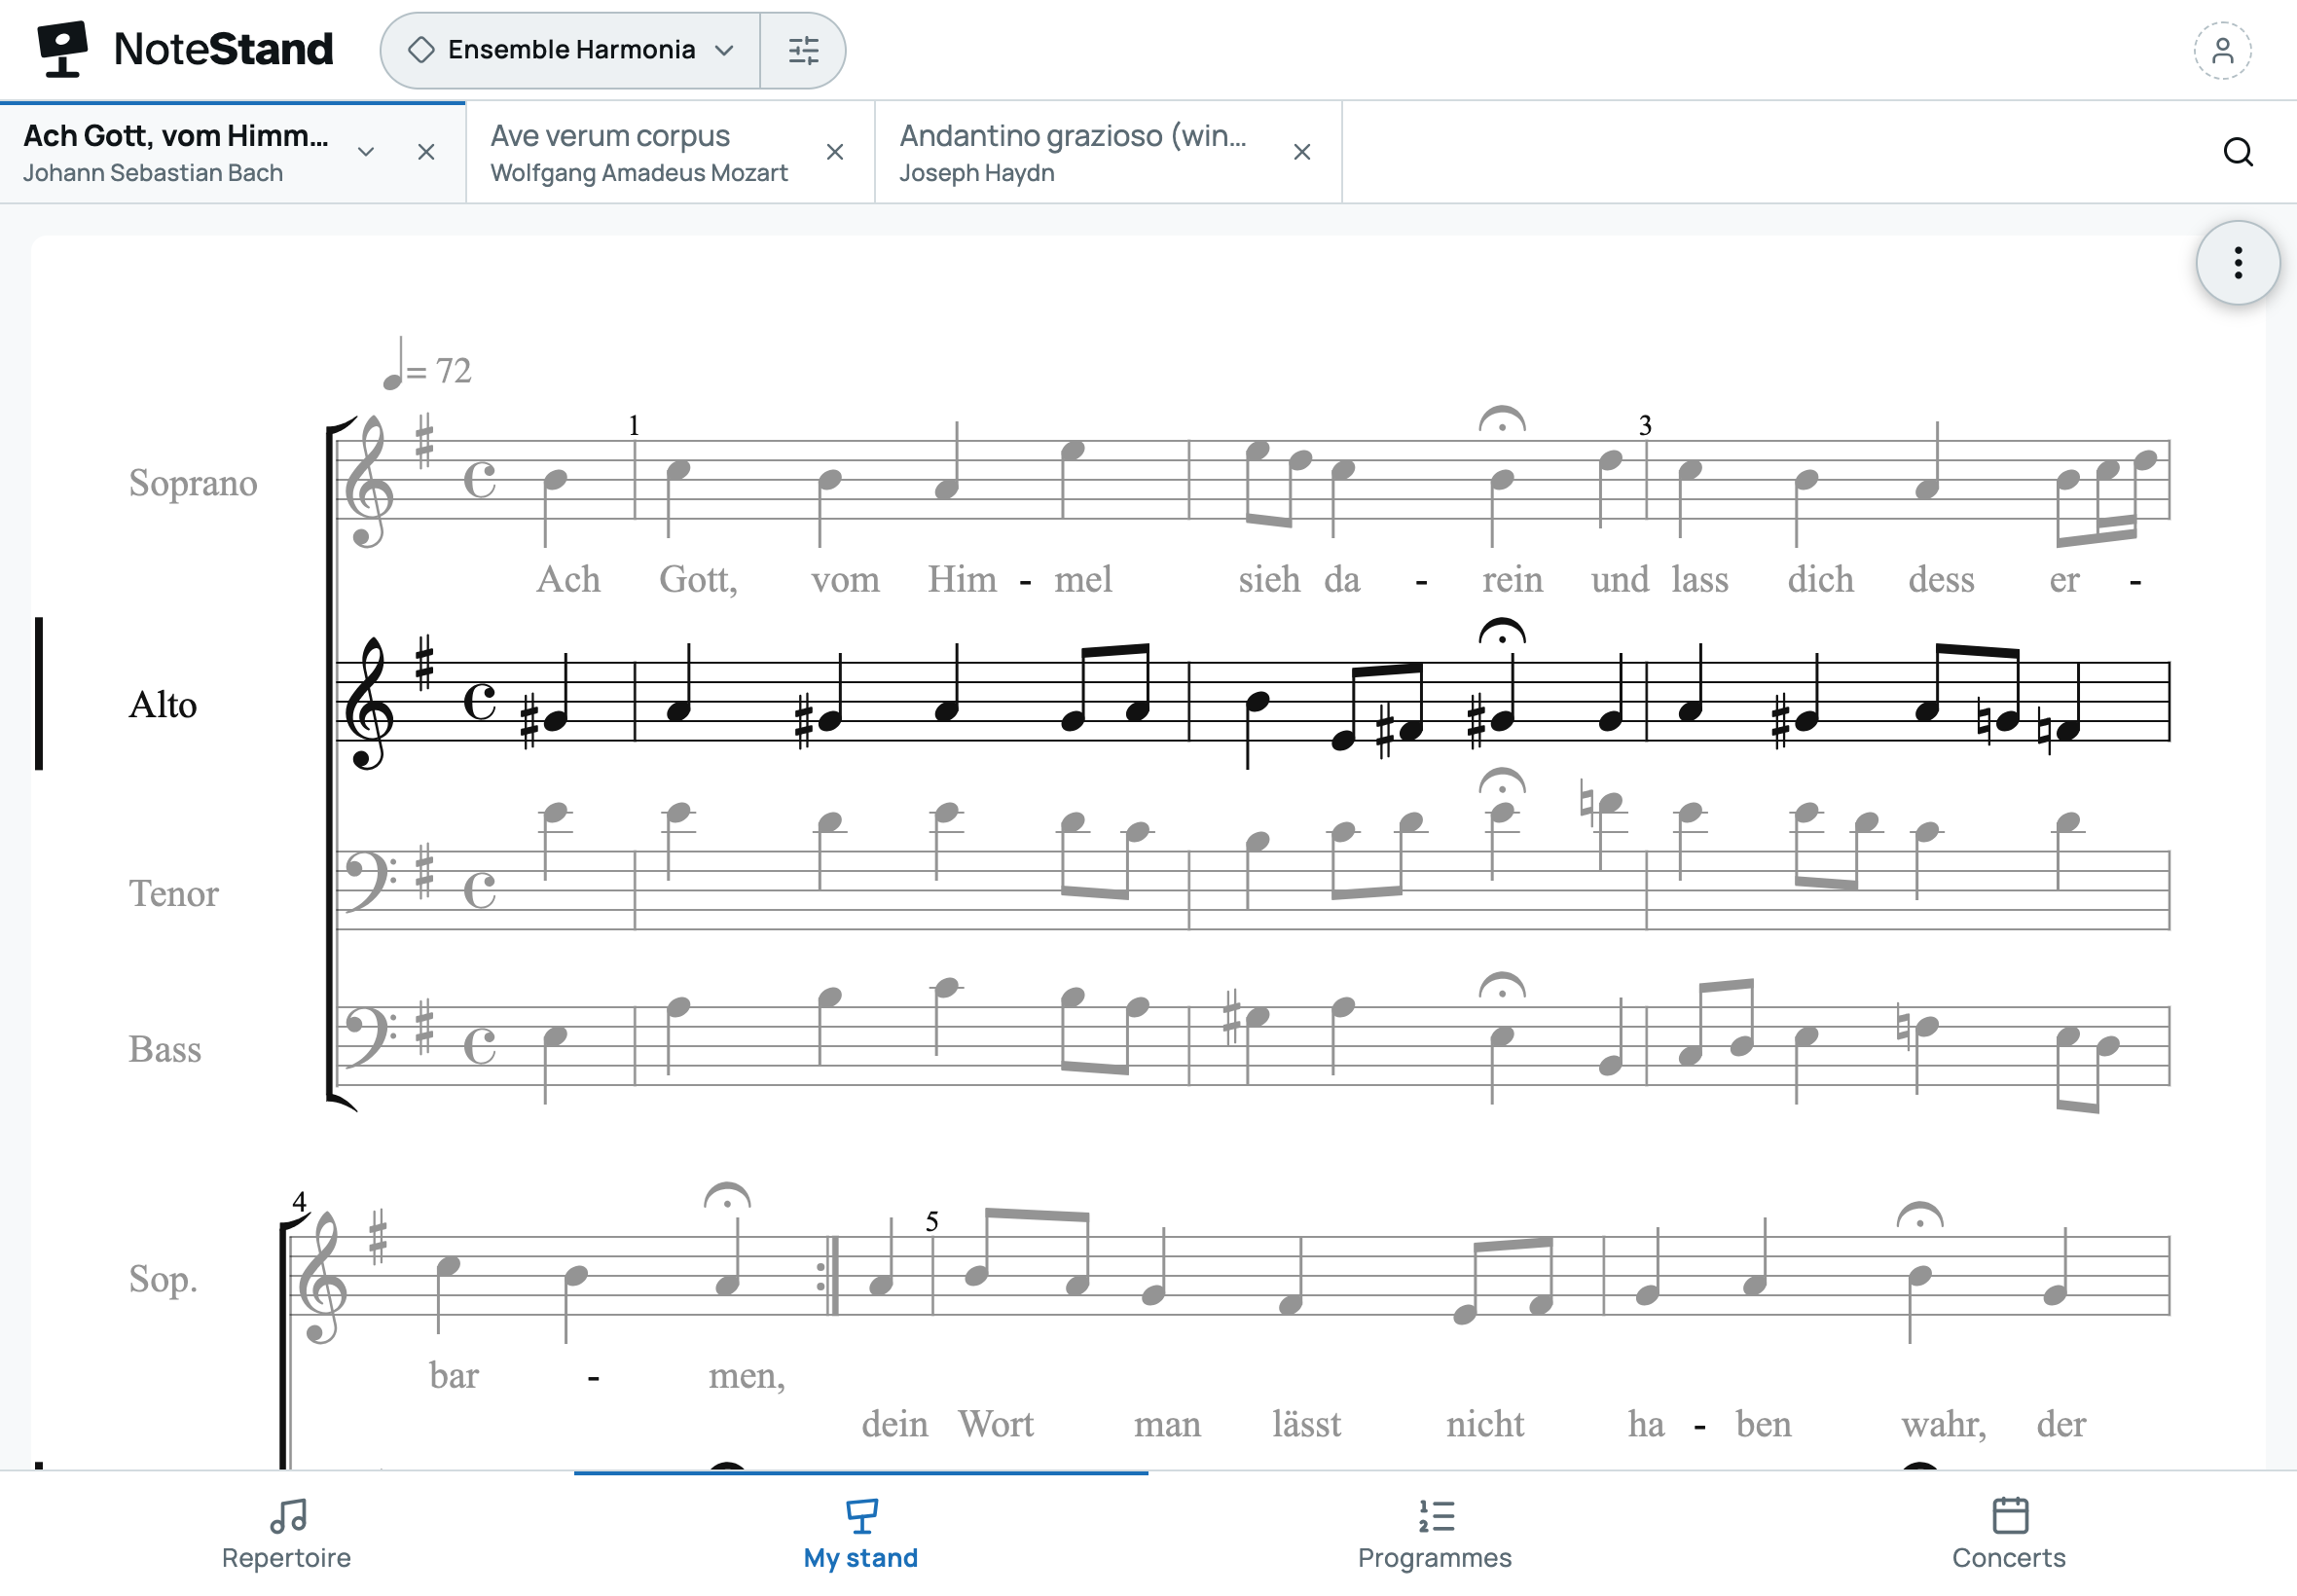
Task: Go to the Concerts section
Action: pyautogui.click(x=2009, y=1534)
